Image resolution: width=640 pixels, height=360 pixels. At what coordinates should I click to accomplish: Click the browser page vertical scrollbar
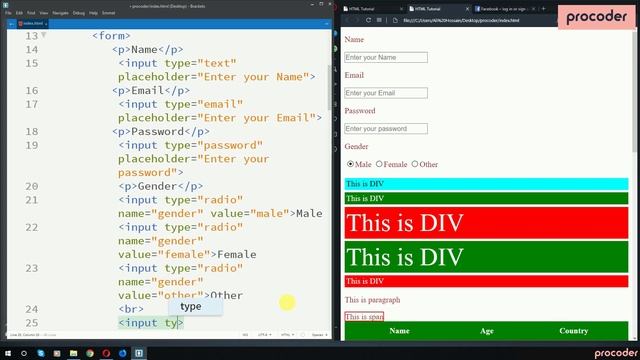[634, 92]
